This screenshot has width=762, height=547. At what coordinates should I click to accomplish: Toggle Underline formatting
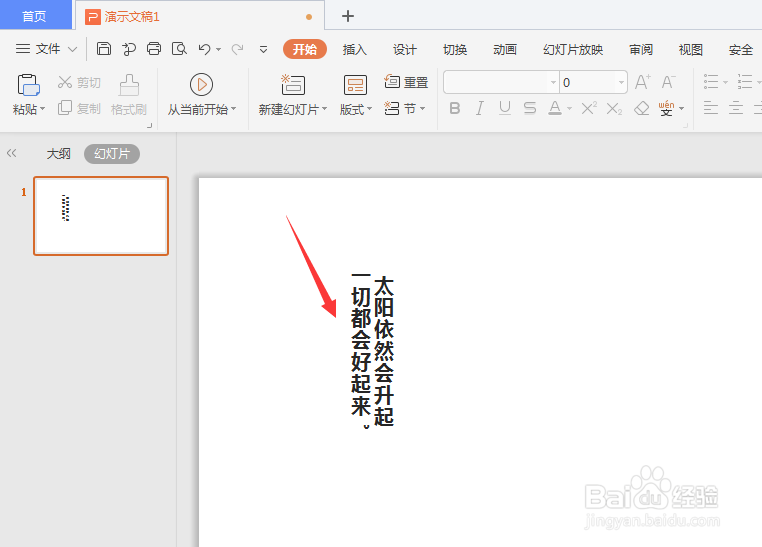[x=505, y=108]
